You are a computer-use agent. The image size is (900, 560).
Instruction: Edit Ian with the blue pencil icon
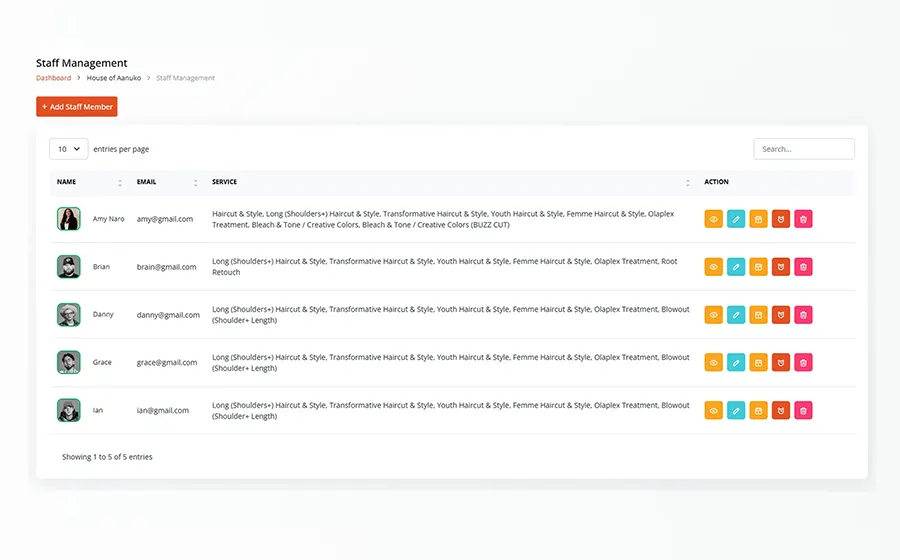click(736, 410)
